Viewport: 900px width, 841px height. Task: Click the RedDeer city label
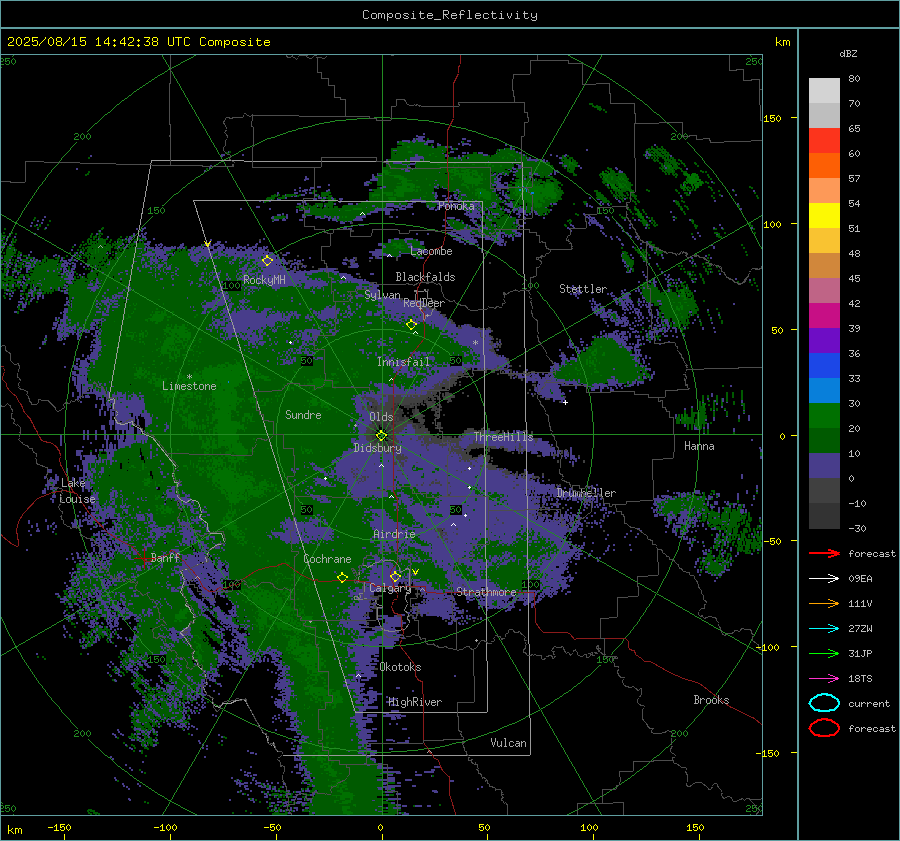[x=424, y=303]
